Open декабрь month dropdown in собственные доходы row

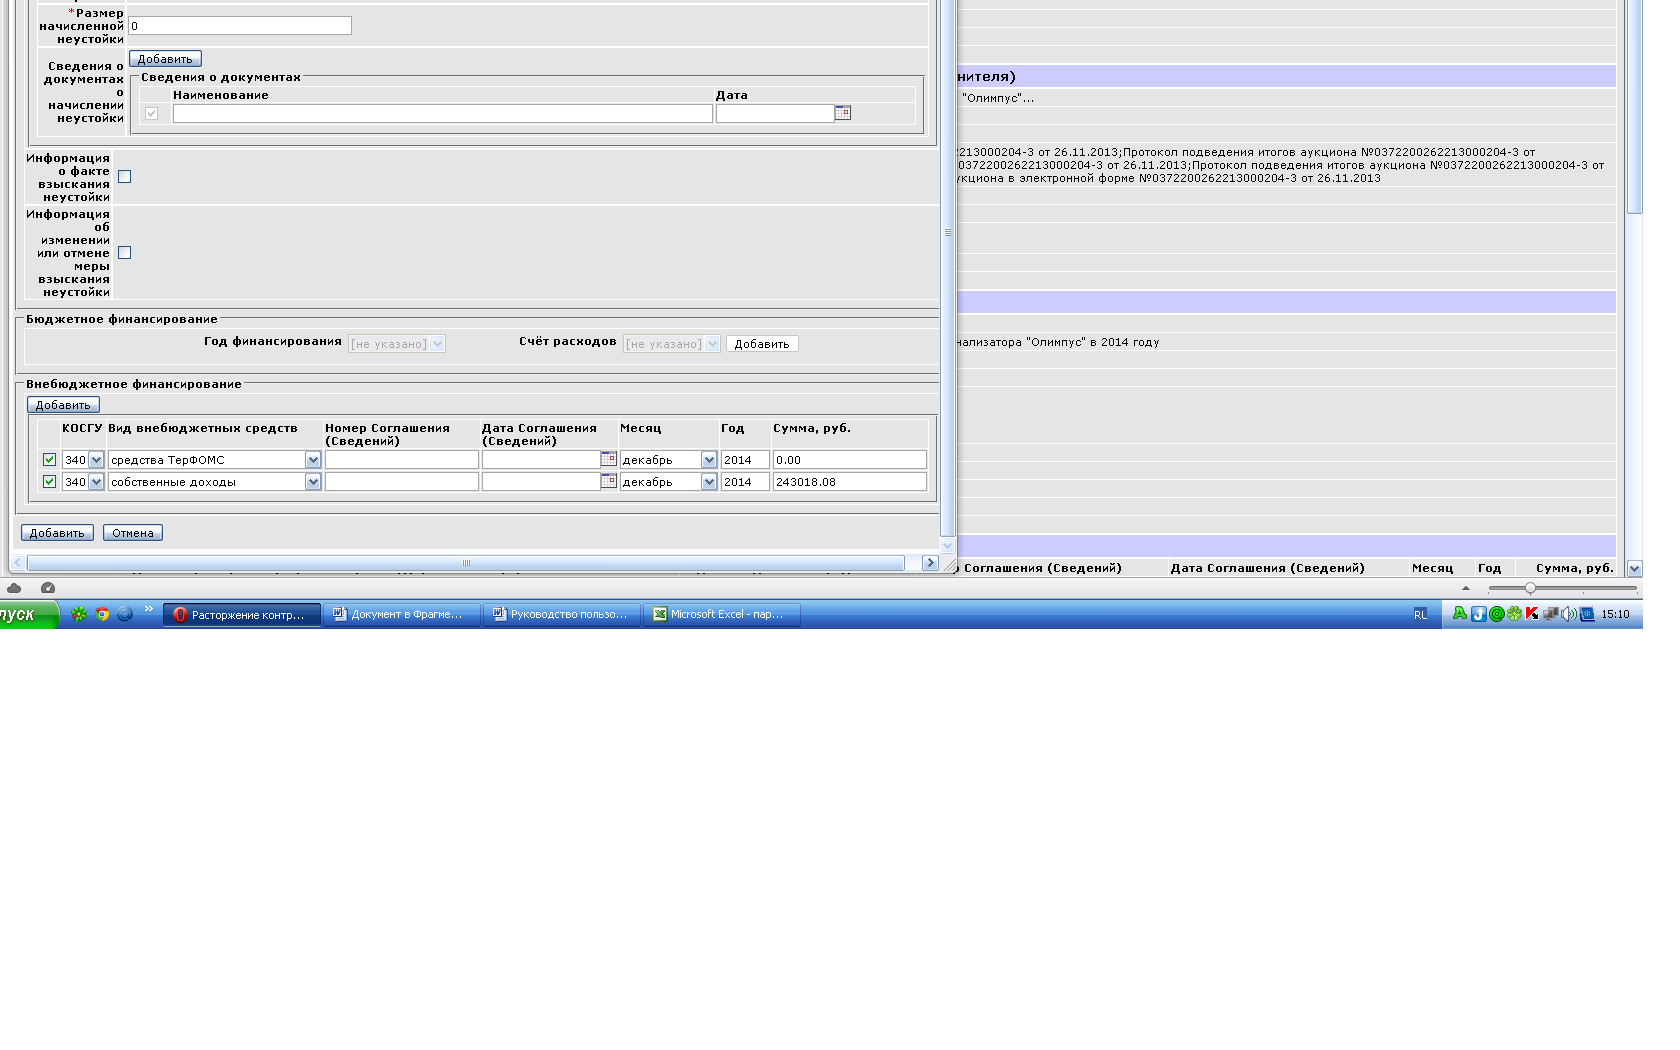pyautogui.click(x=669, y=482)
